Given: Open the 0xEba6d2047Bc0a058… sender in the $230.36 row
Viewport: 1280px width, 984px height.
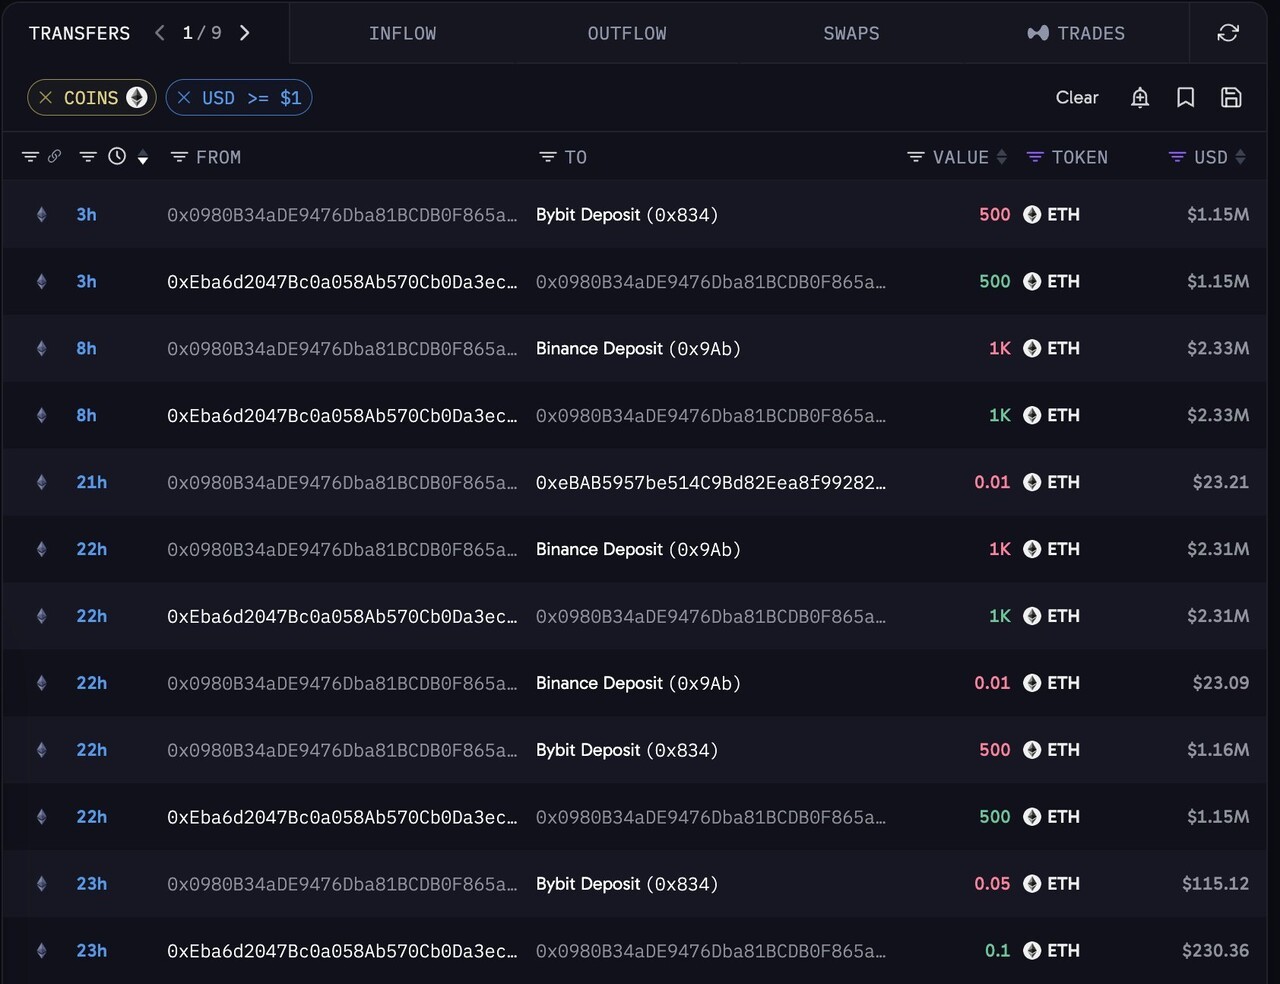Looking at the screenshot, I should click(x=342, y=951).
